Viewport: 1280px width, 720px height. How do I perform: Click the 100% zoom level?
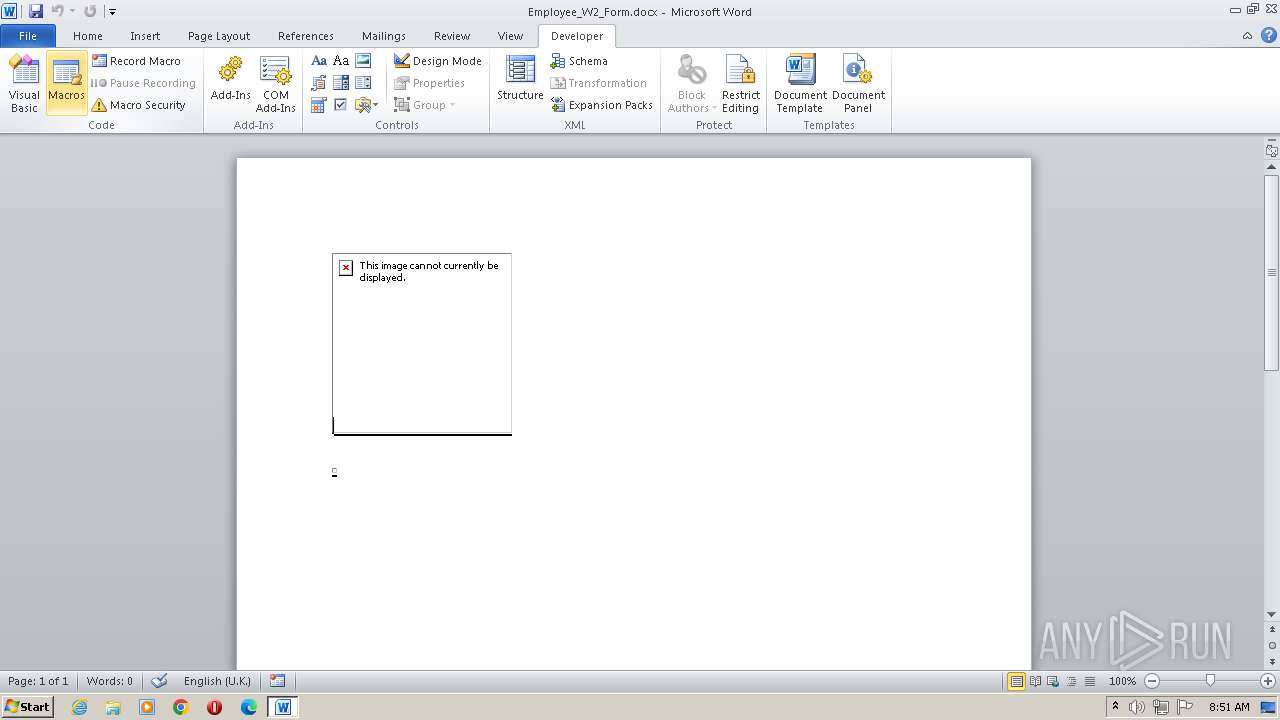pos(1122,681)
